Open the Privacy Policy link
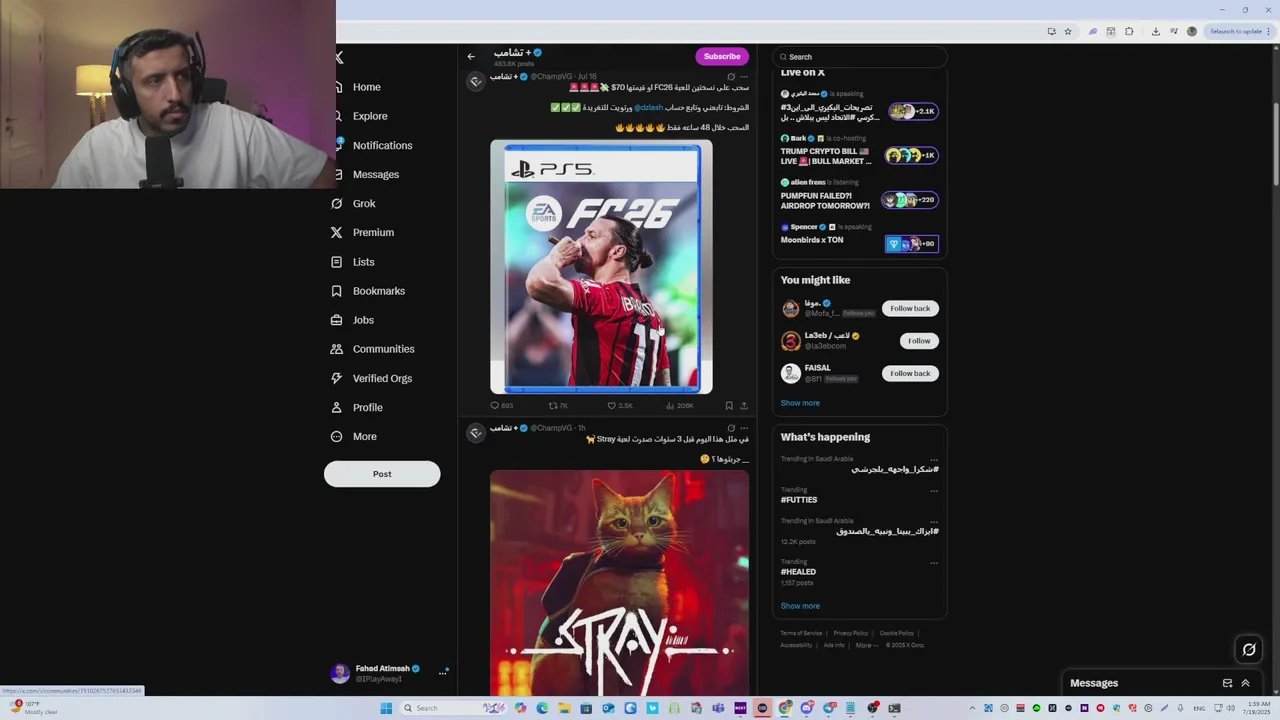Viewport: 1280px width, 720px height. [851, 633]
